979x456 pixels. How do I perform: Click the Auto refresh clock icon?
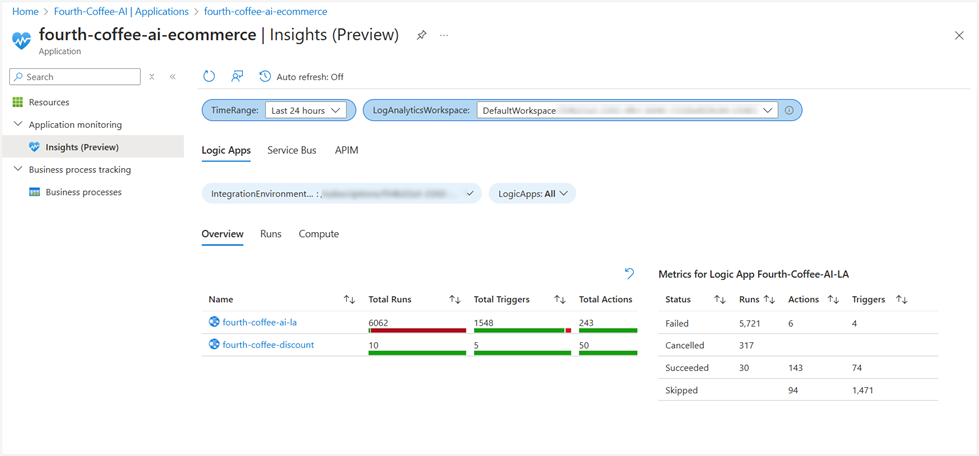[x=265, y=76]
